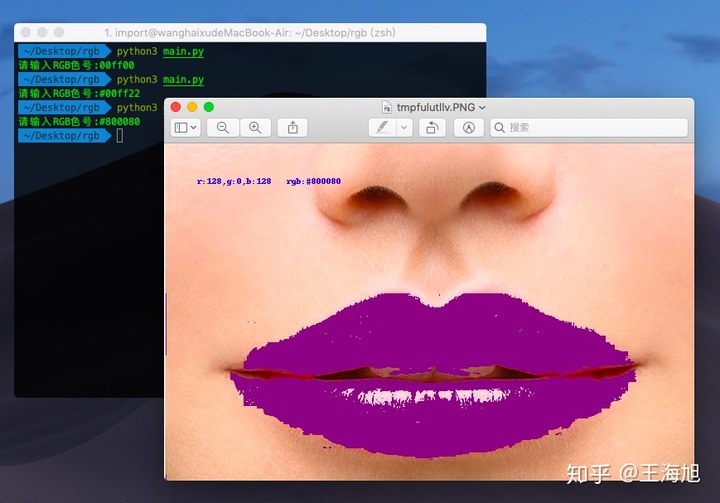Click the PNG document icon in title bar
This screenshot has width=720, height=503.
(387, 107)
